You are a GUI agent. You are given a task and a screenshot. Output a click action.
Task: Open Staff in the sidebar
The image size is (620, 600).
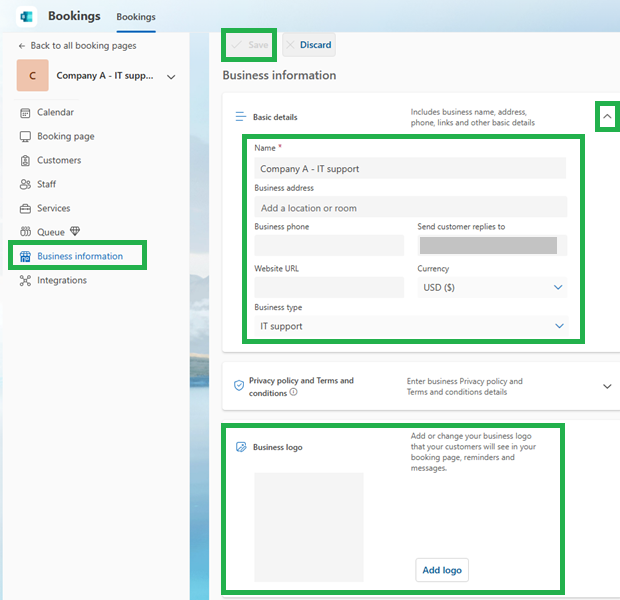coord(46,184)
